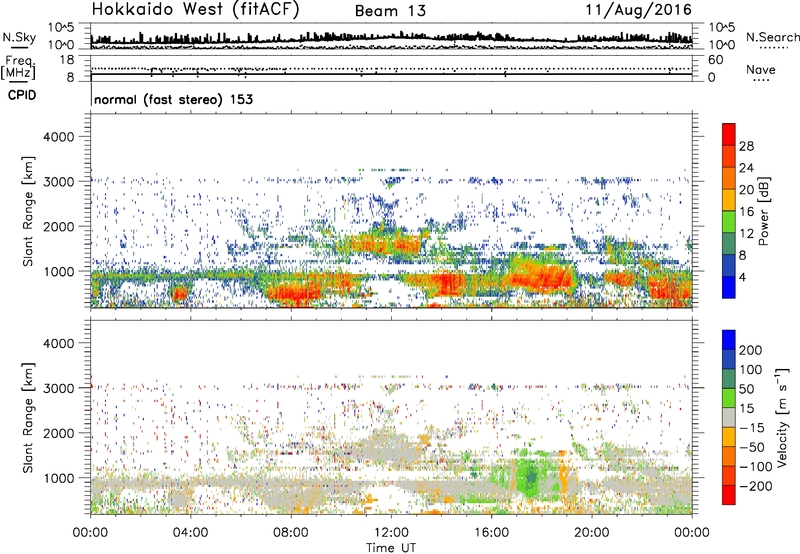Viewport: 800px width, 554px height.
Task: Click the "4000" tick on power panel
Action: point(58,137)
